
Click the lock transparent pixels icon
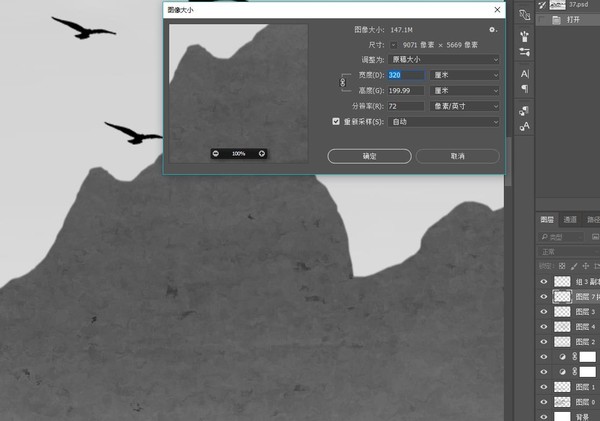[562, 266]
